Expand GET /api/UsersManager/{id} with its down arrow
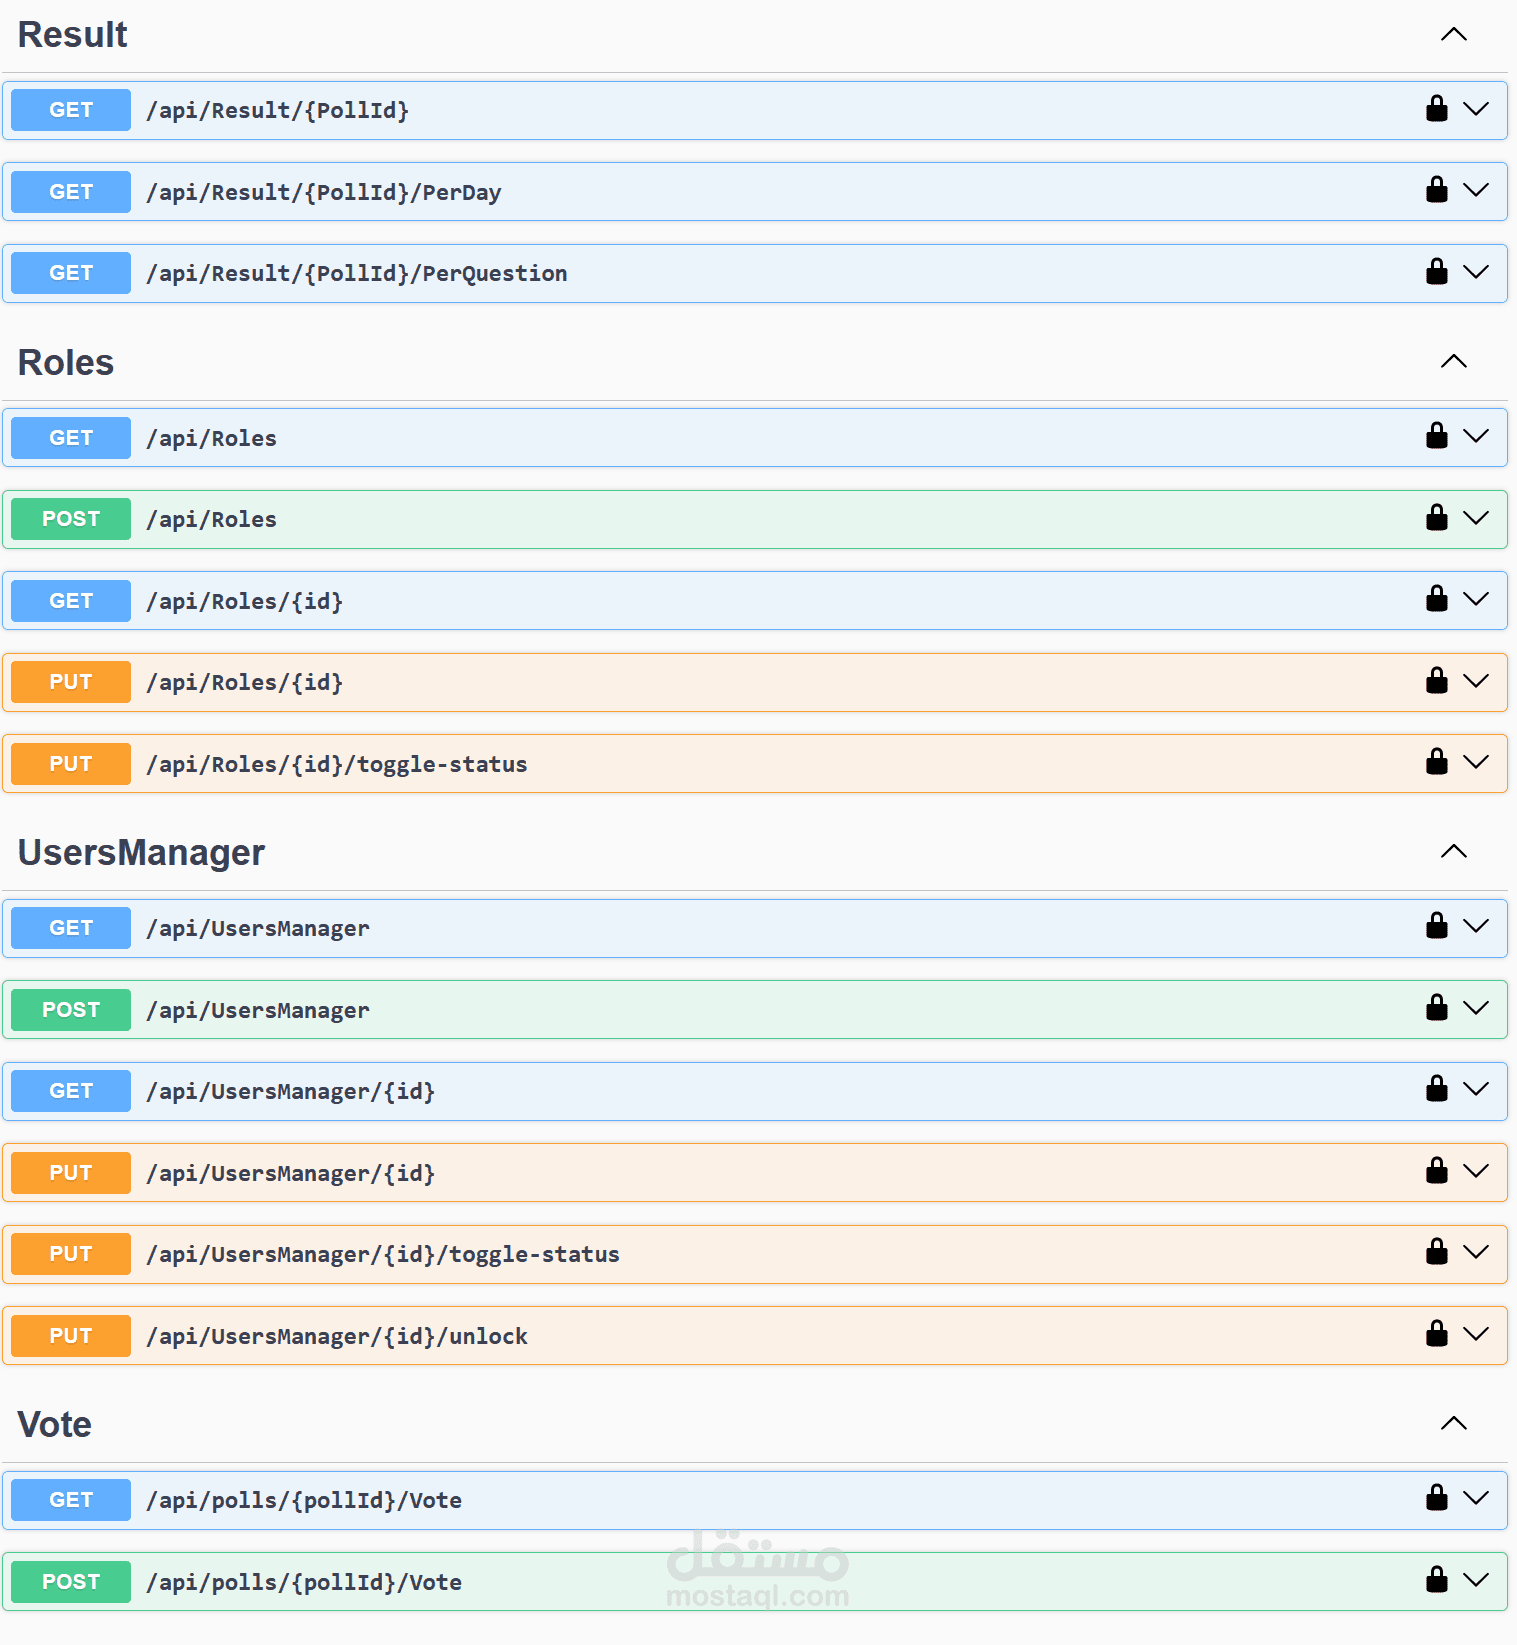The height and width of the screenshot is (1645, 1517). pyautogui.click(x=1476, y=1088)
